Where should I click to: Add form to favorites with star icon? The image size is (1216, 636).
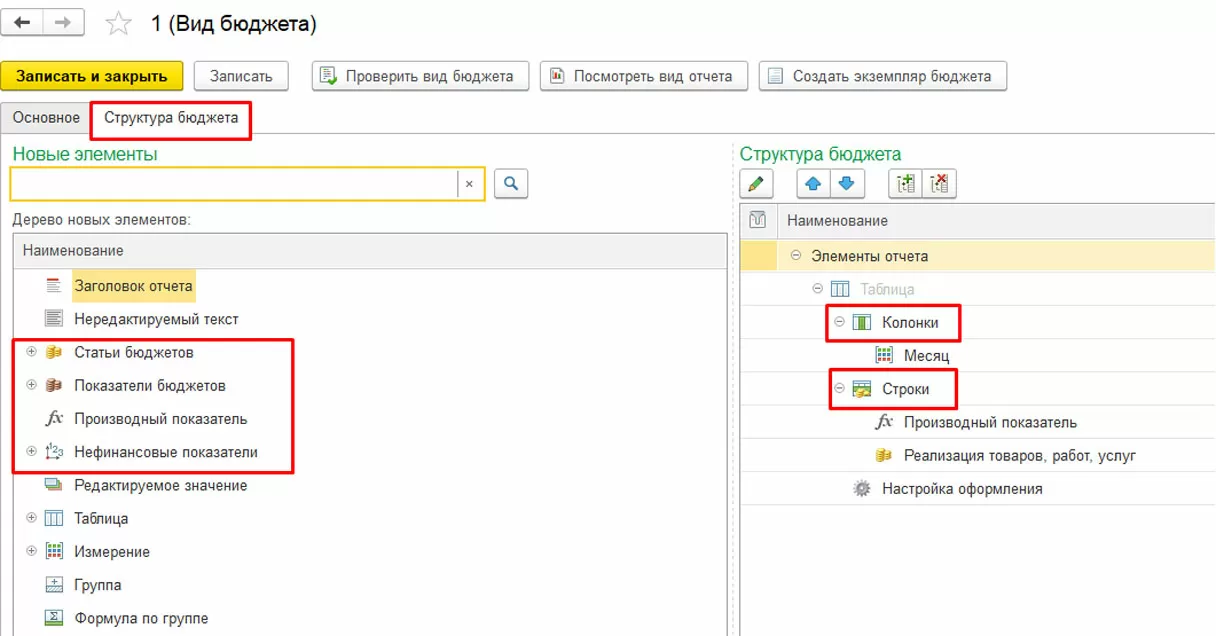click(x=119, y=24)
